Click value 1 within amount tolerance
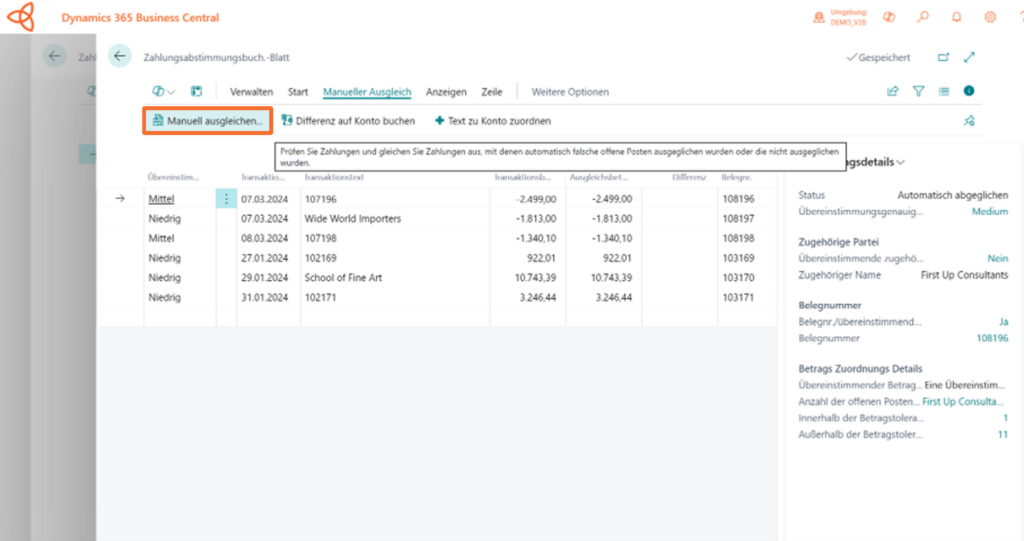Viewport: 1024px width, 541px height. click(1006, 418)
